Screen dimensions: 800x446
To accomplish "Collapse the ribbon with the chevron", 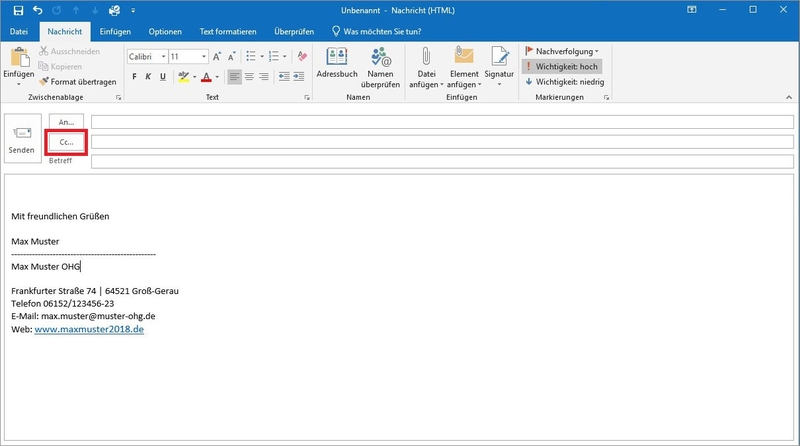I will 789,97.
